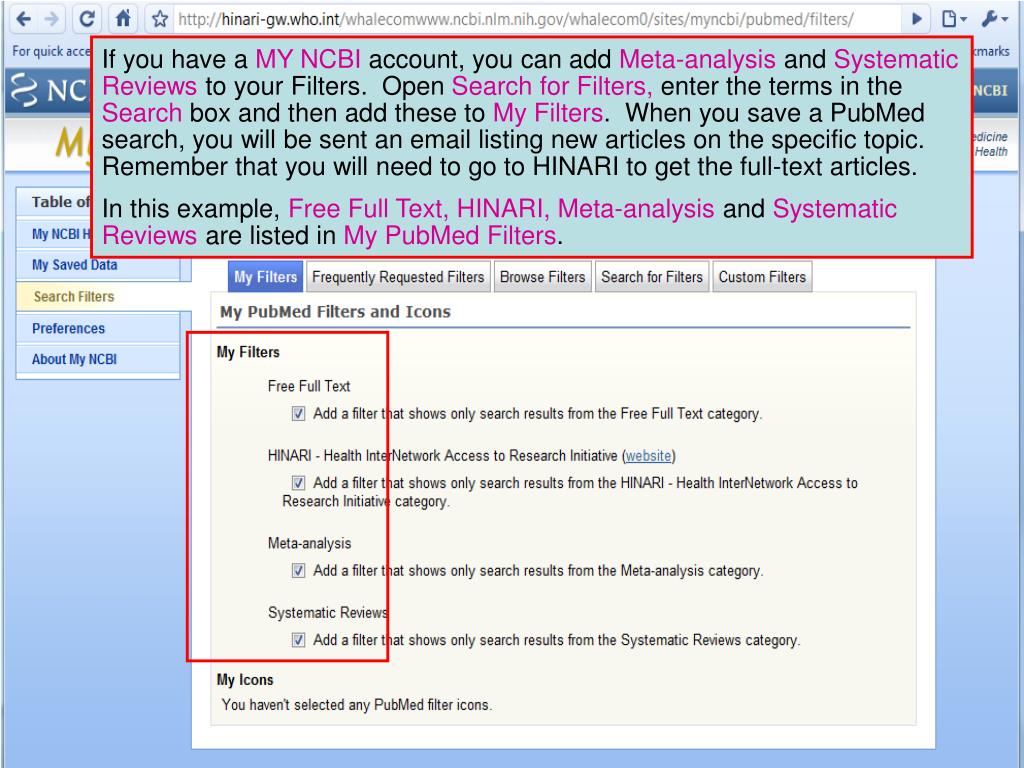Screen dimensions: 1024x768
Task: Check the Free Full Text filter checkbox
Action: [298, 413]
